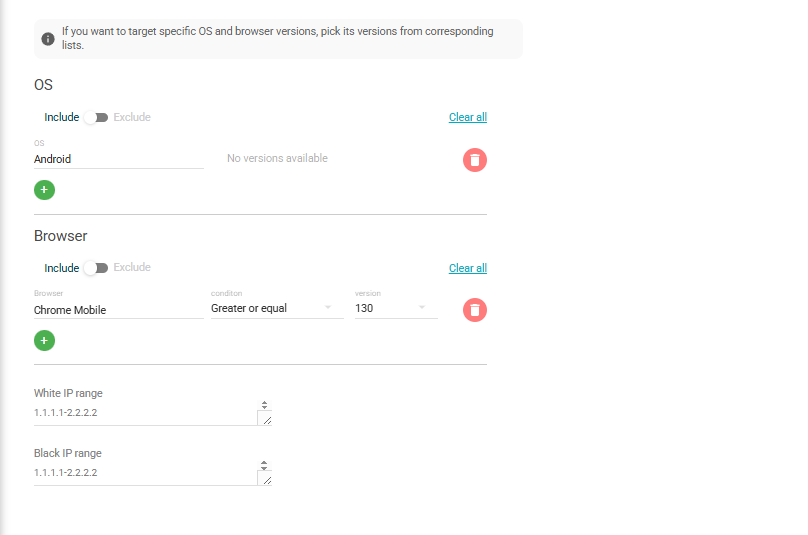
Task: Open the Android OS selector field
Action: coord(118,159)
